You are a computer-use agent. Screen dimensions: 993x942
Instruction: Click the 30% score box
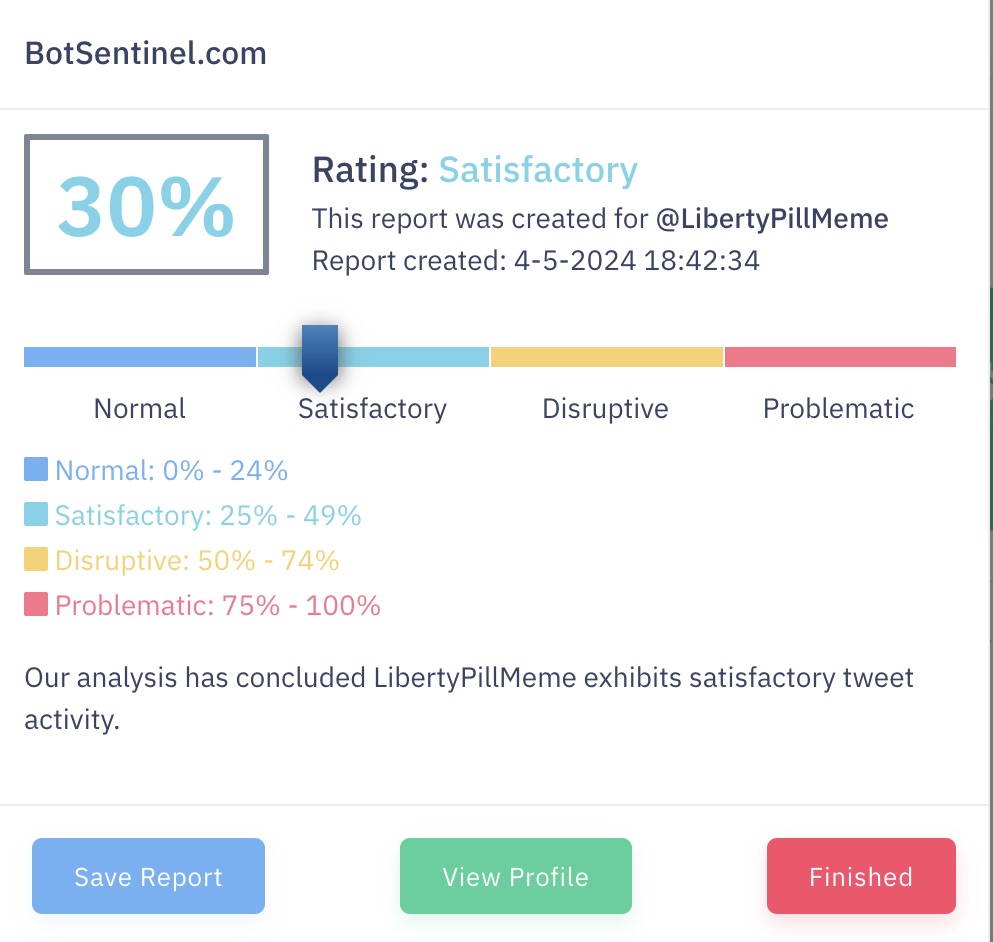[x=146, y=205]
